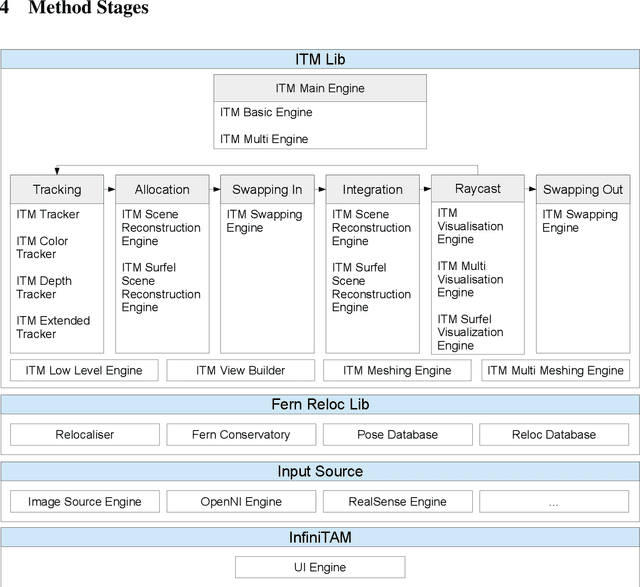Click the RealSense Engine box

[397, 502]
